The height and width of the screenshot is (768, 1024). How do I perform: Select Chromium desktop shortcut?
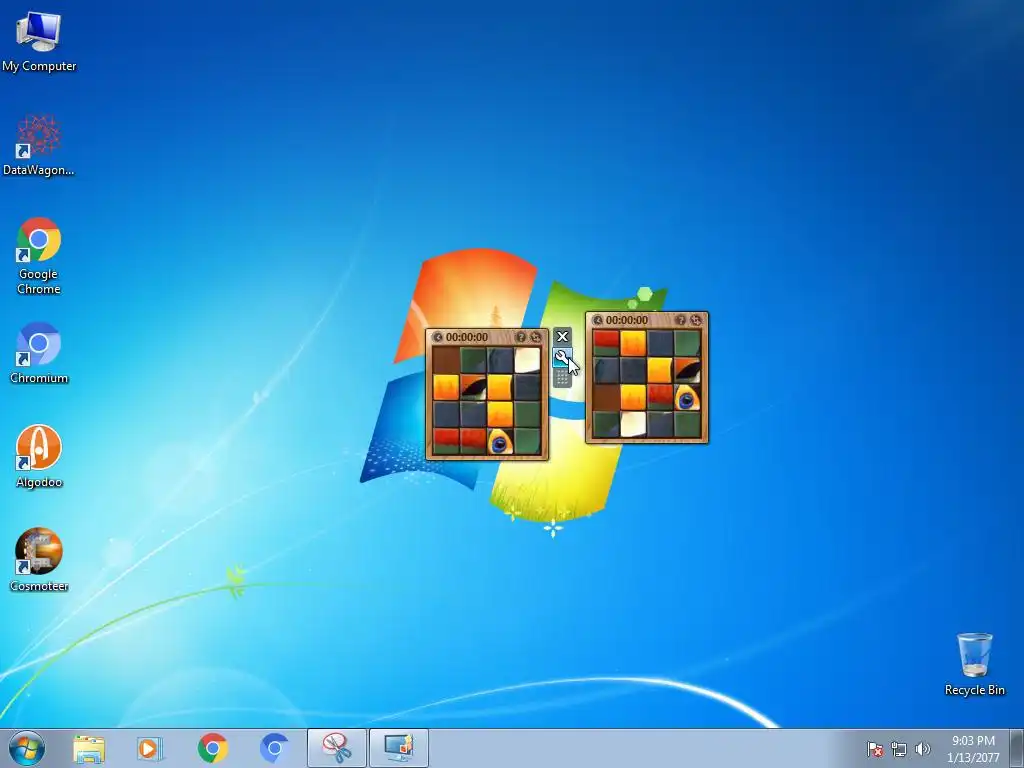(x=39, y=353)
